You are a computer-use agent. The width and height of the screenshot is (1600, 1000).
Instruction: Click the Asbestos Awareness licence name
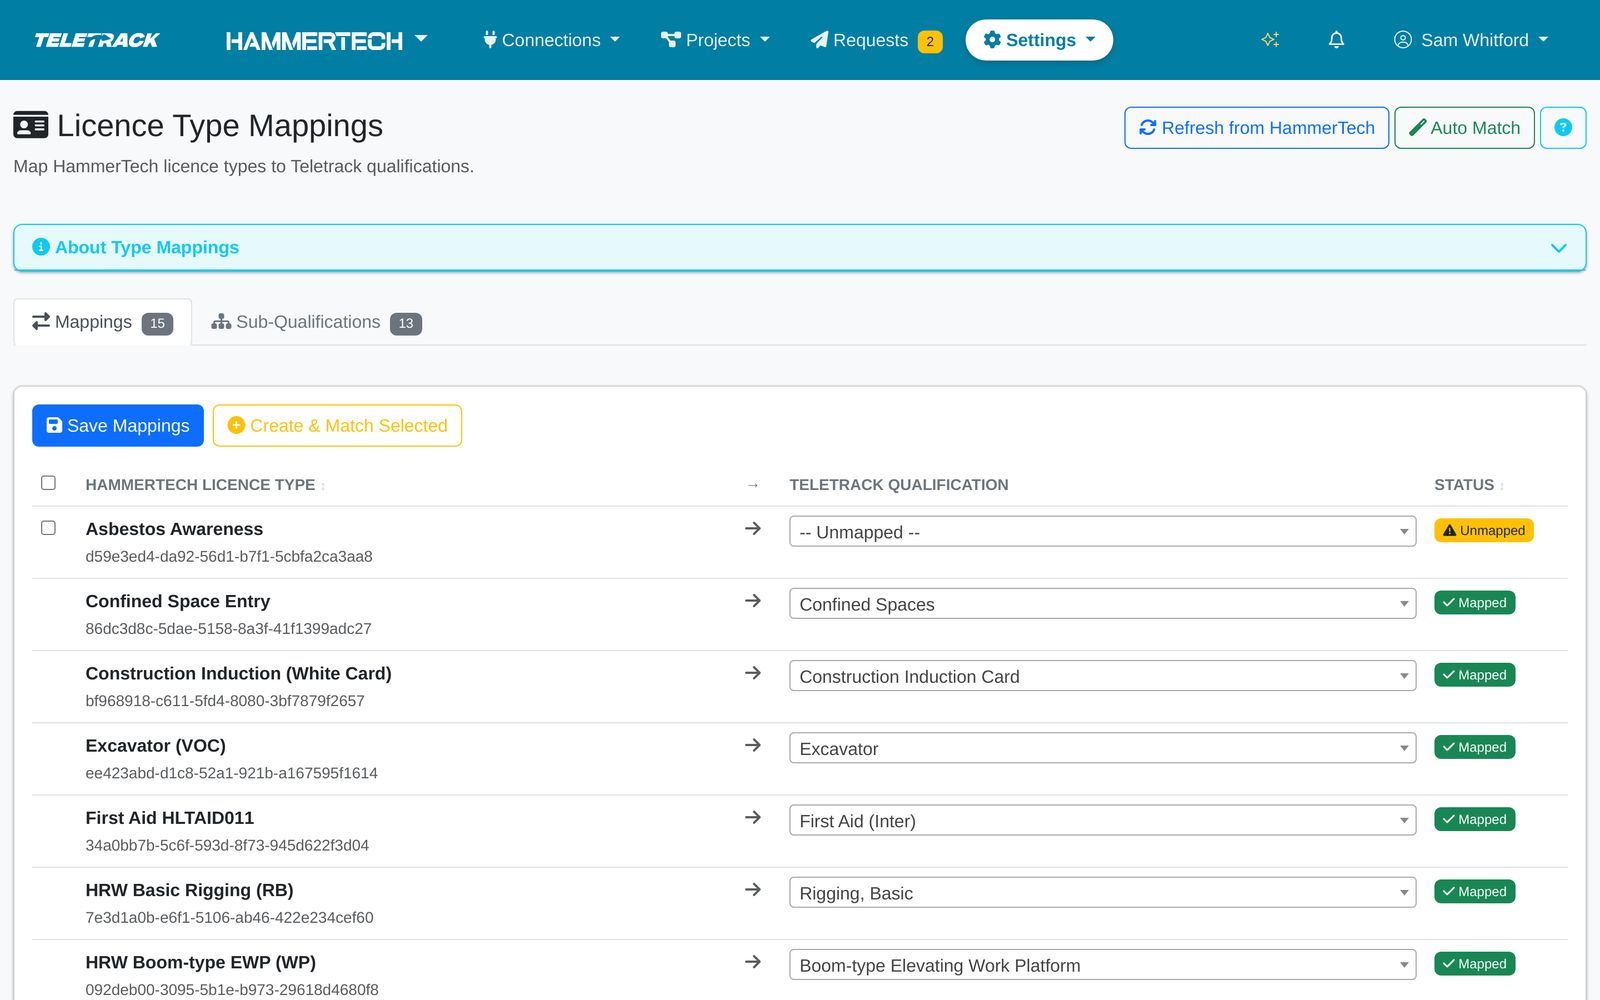click(x=174, y=529)
